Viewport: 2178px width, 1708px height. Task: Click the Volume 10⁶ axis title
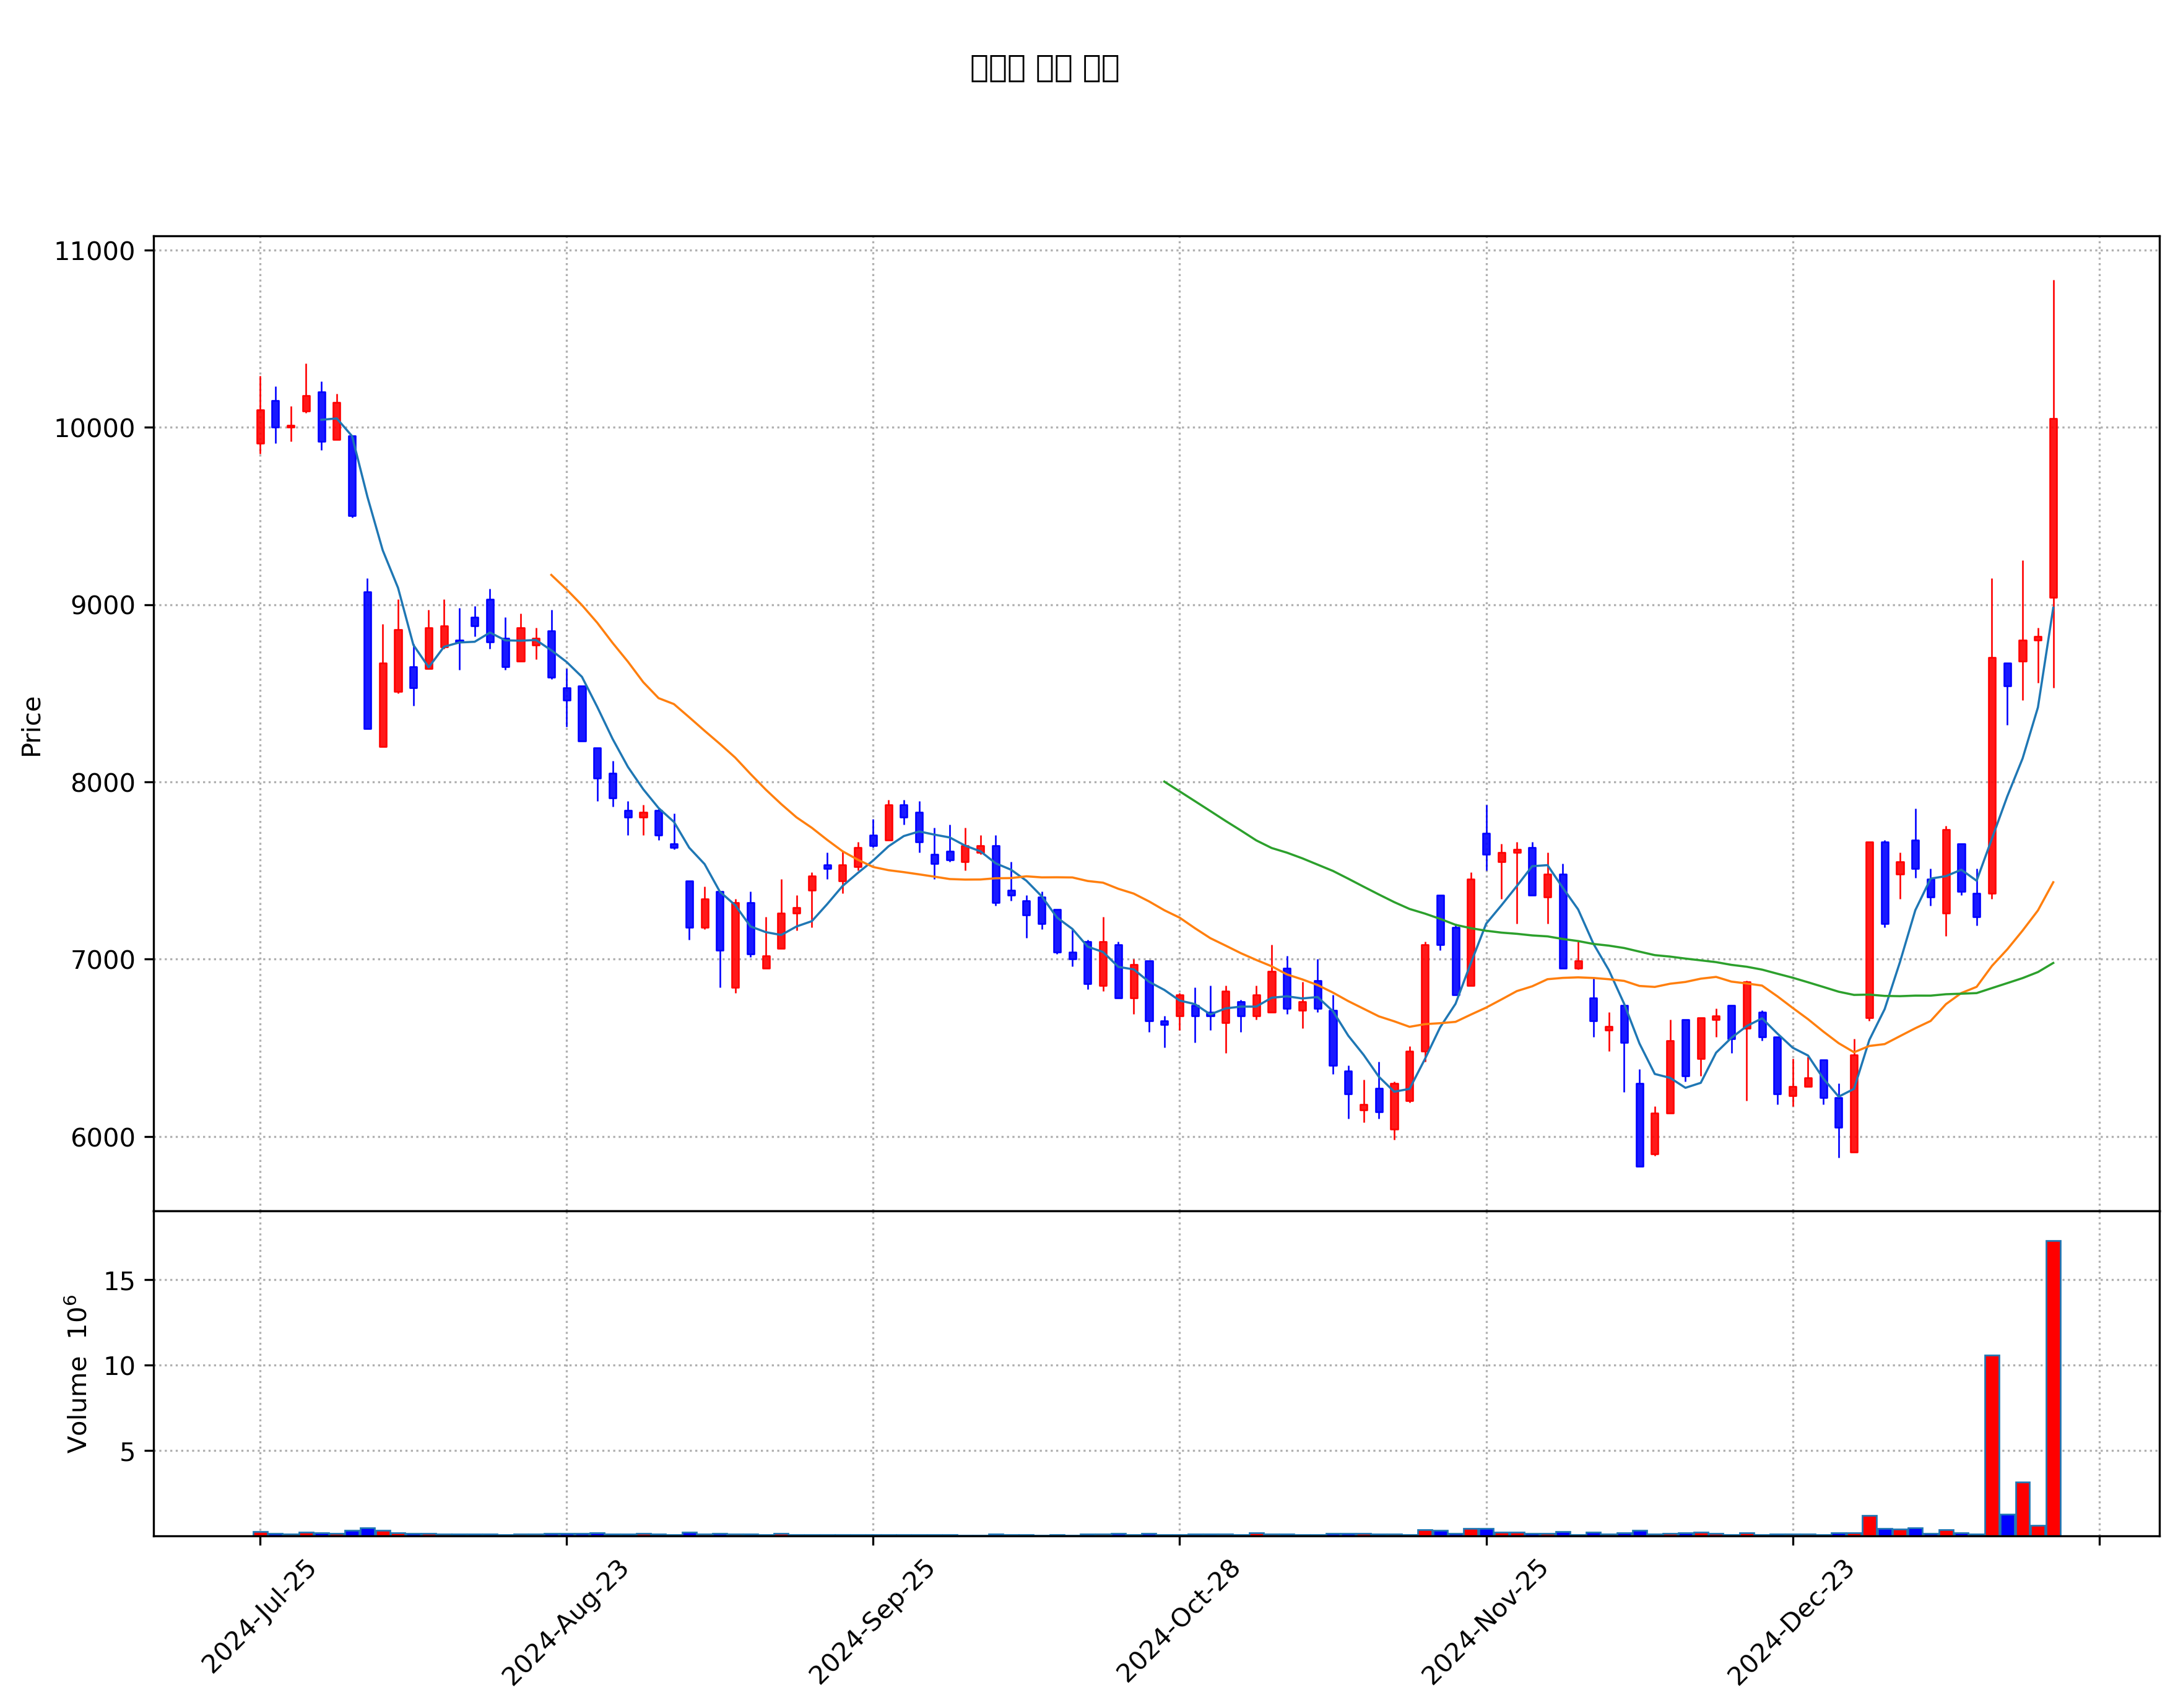77,1374
